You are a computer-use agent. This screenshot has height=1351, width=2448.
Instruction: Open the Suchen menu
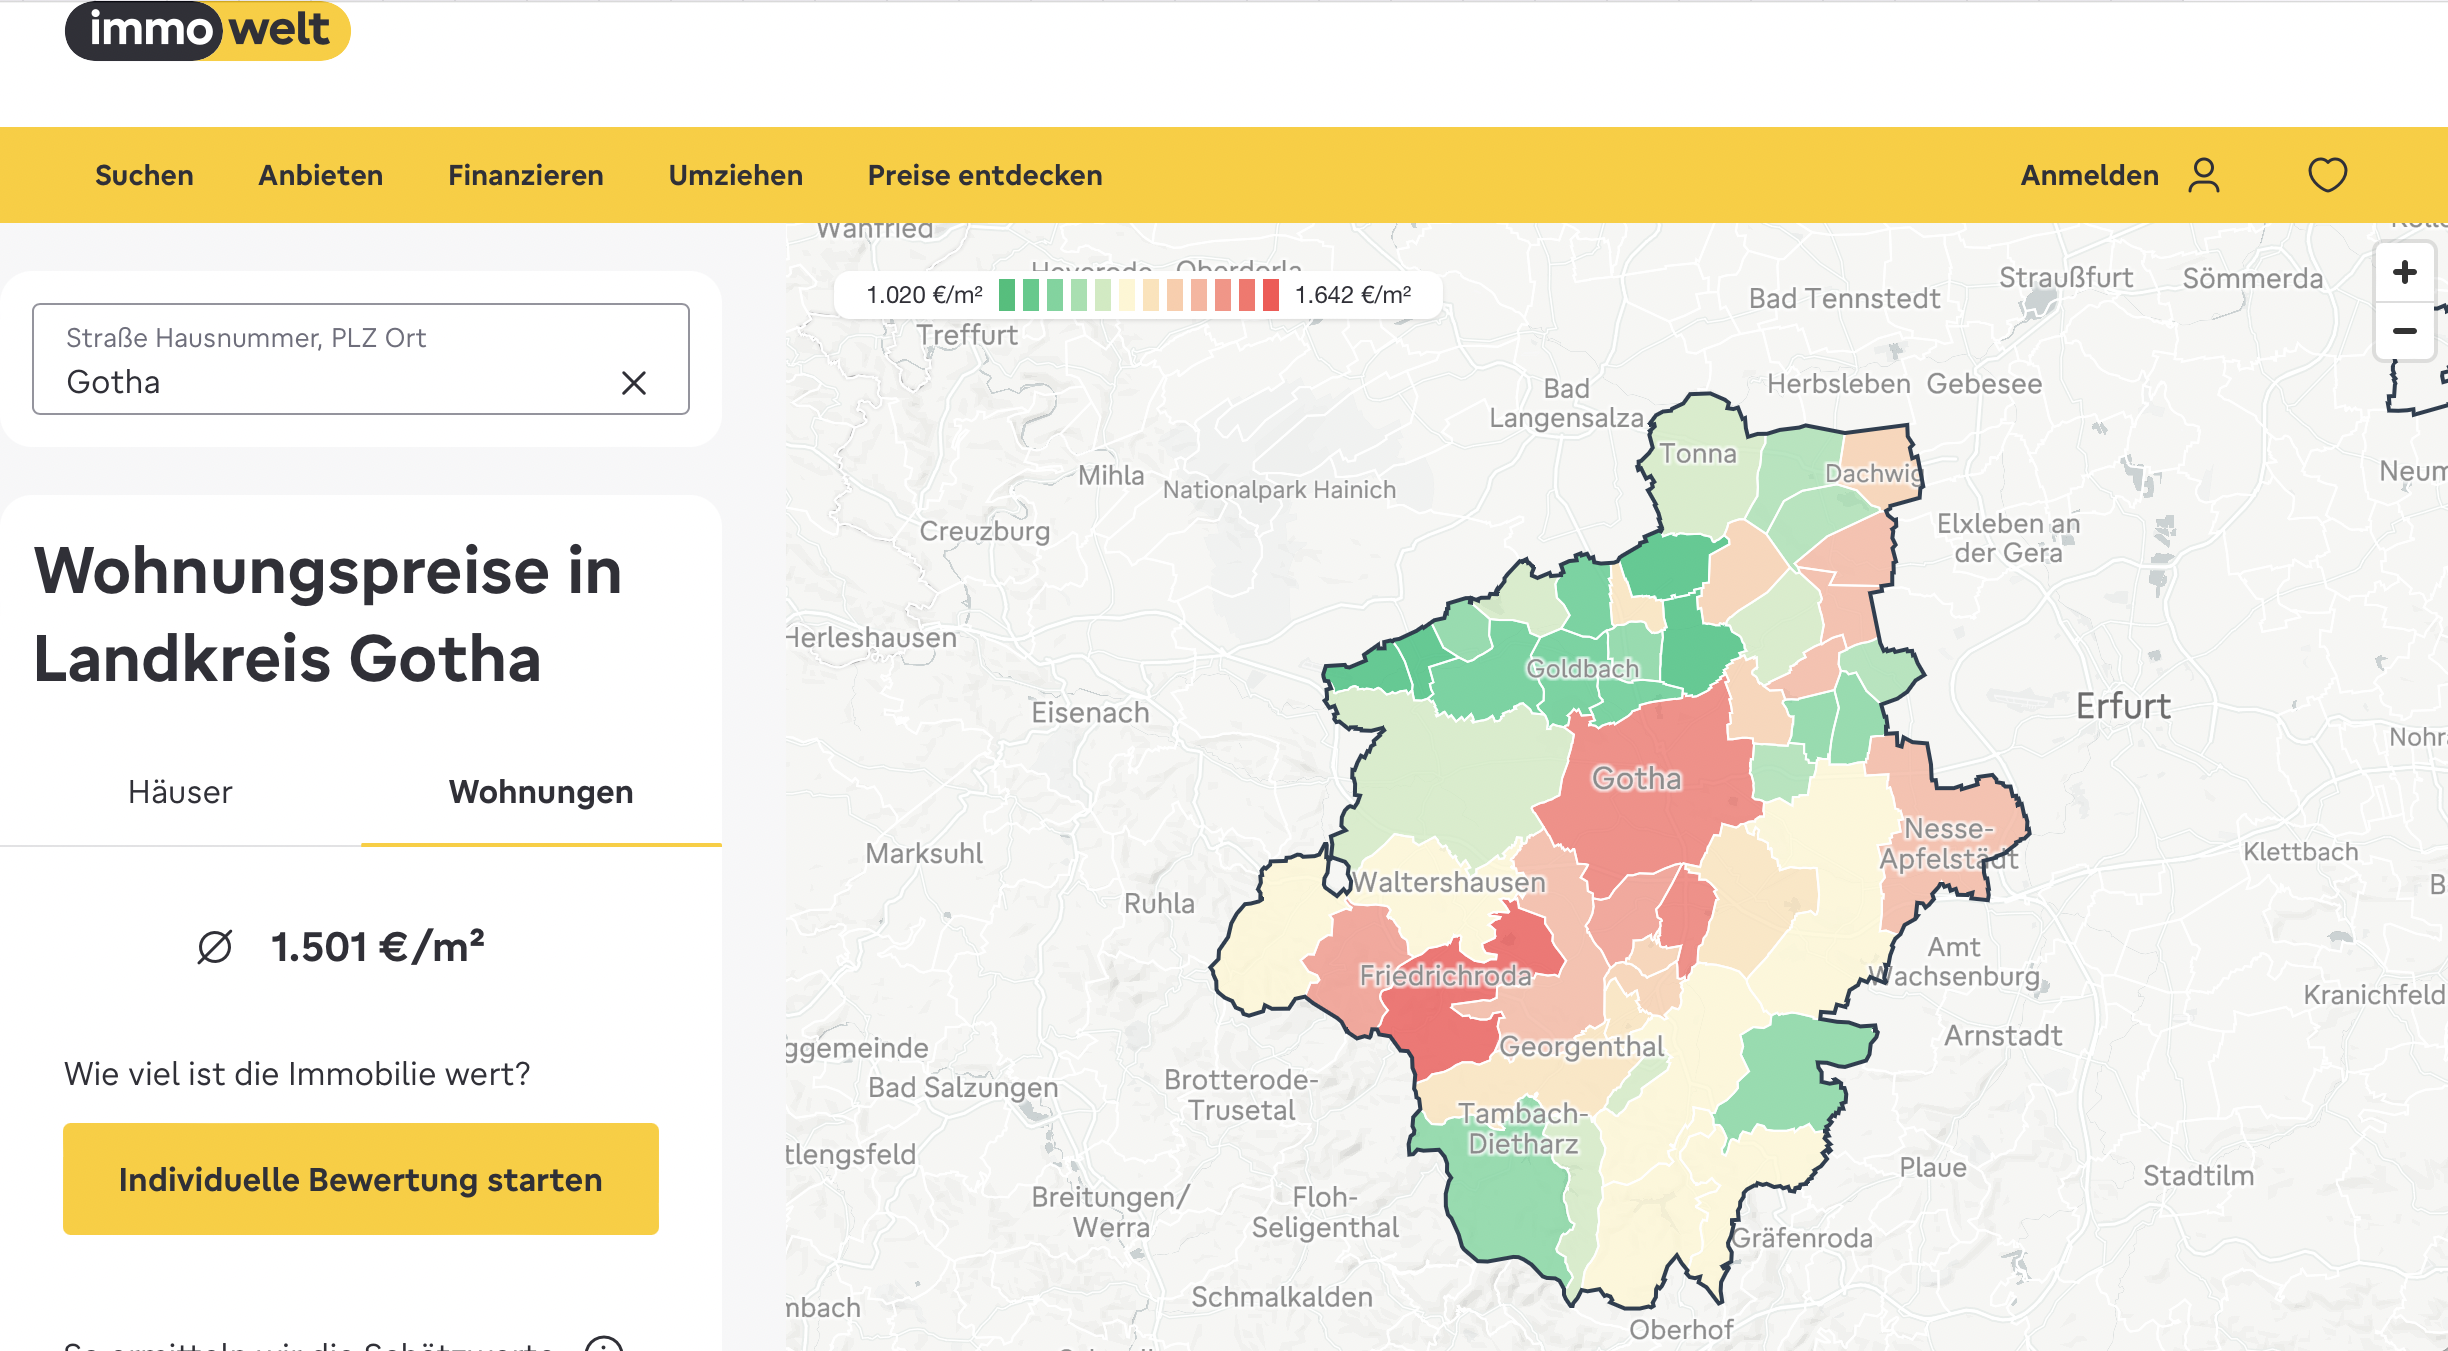pyautogui.click(x=144, y=175)
